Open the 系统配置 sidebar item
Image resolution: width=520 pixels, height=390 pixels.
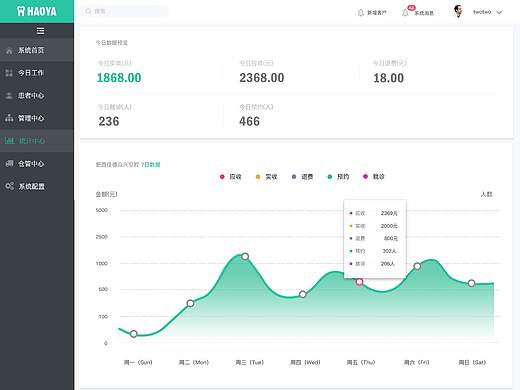click(x=37, y=186)
